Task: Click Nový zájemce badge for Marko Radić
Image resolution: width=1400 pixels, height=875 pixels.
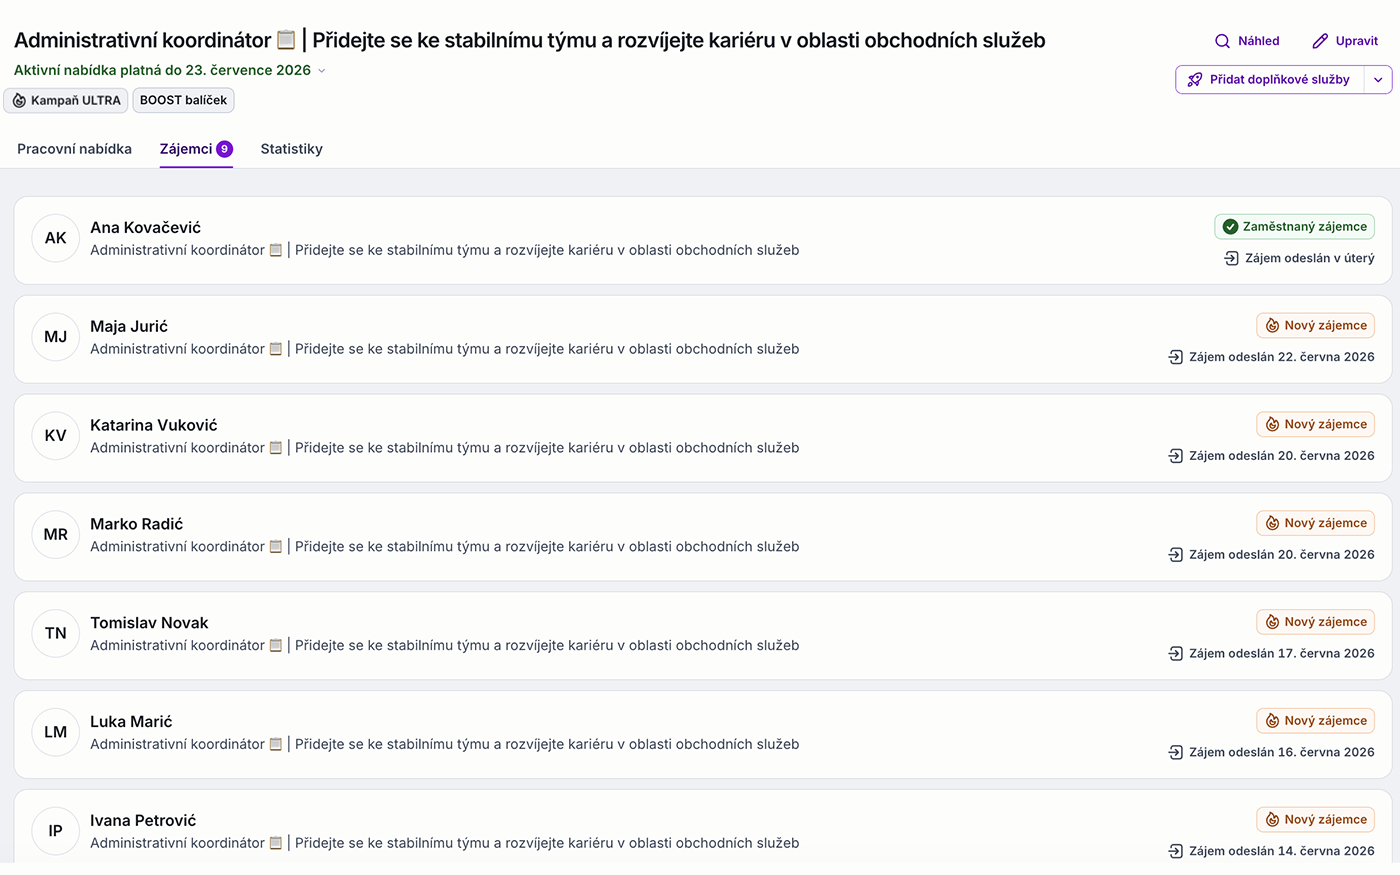Action: (1315, 524)
